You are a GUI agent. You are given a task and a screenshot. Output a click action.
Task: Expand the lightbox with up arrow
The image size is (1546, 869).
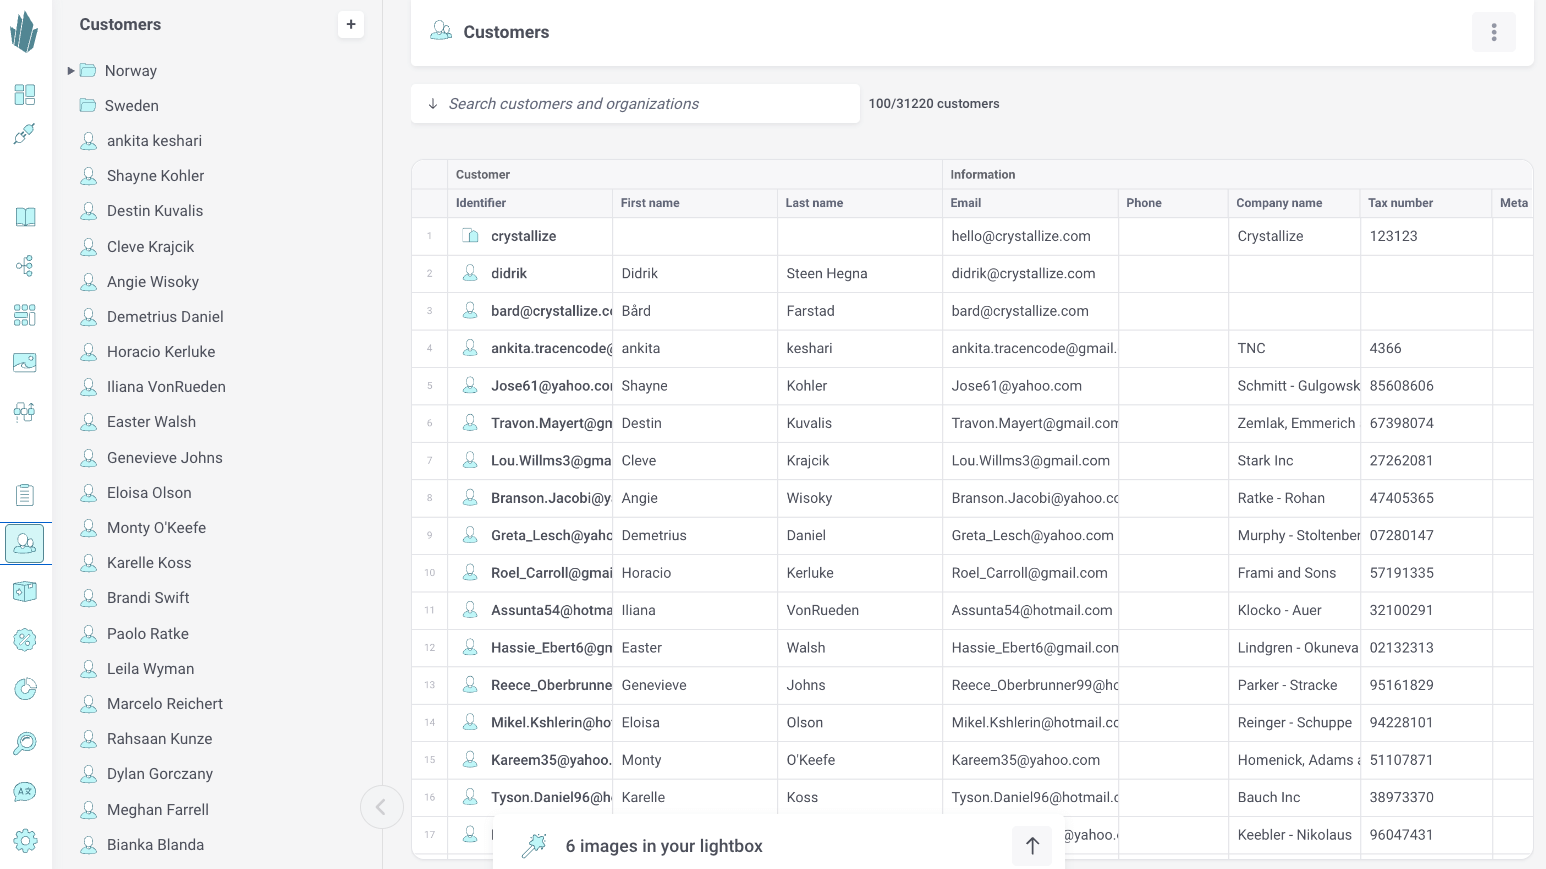pos(1032,846)
